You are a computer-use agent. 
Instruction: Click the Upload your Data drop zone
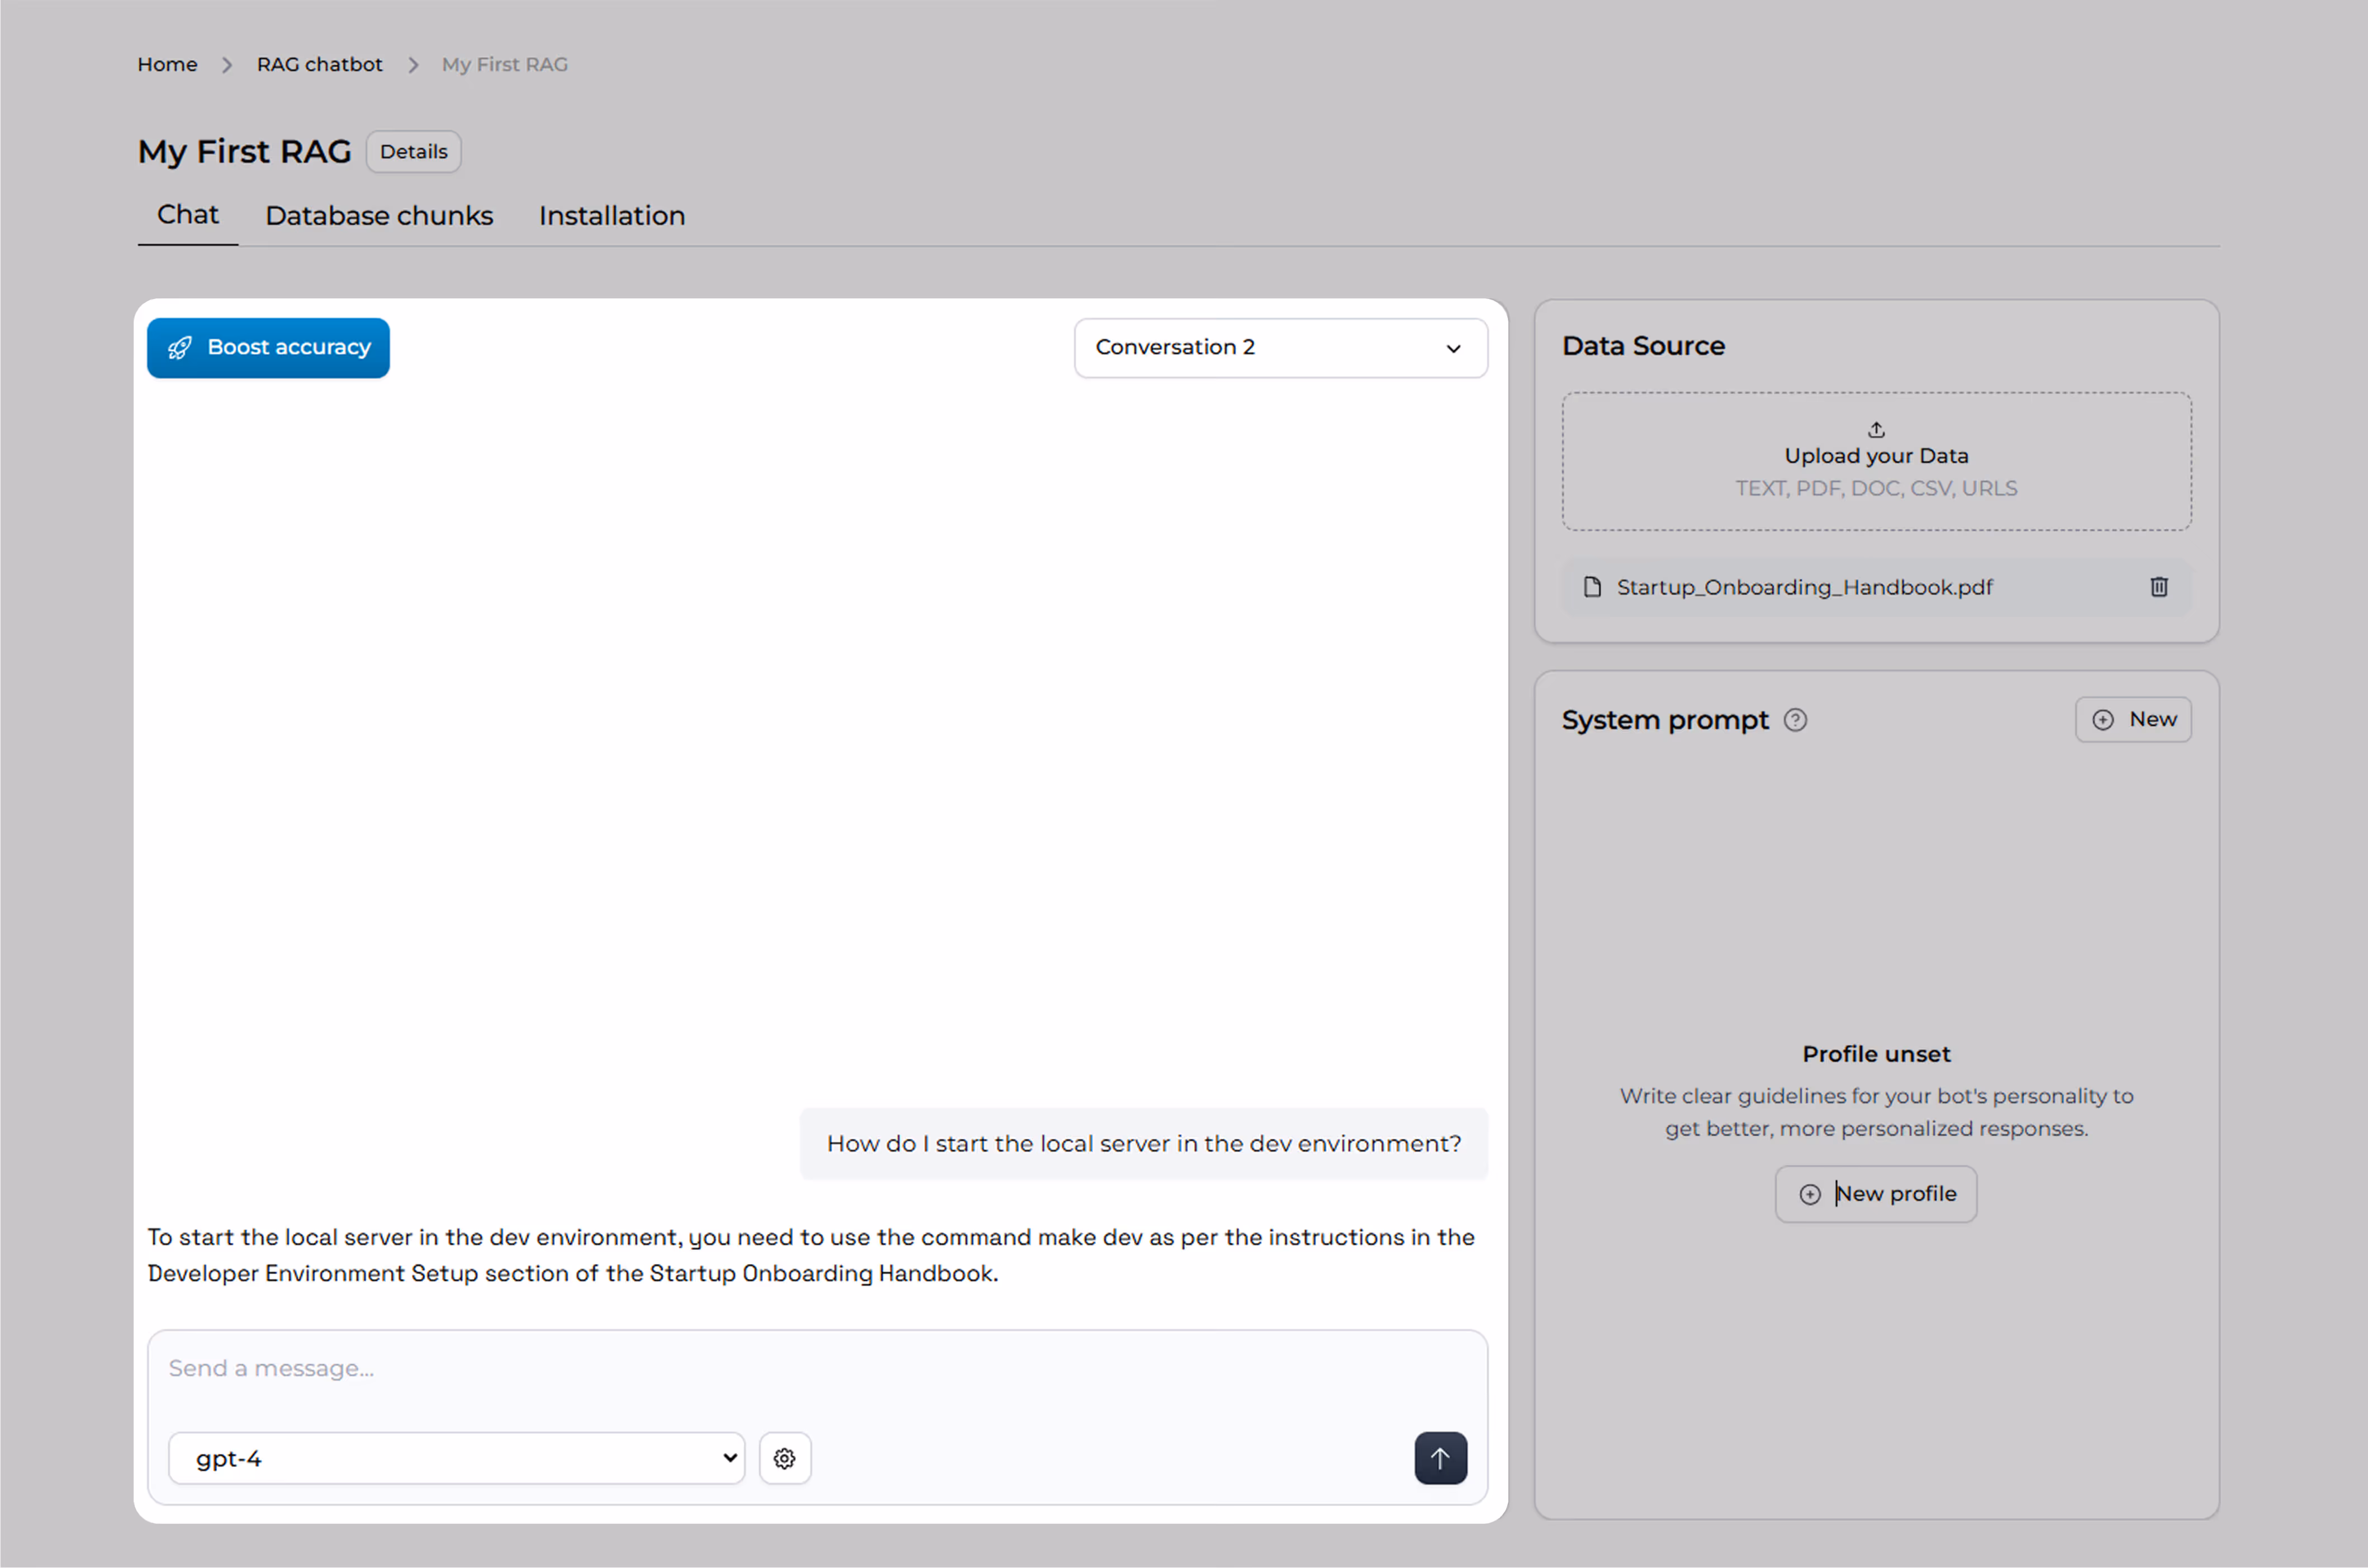pos(1876,462)
